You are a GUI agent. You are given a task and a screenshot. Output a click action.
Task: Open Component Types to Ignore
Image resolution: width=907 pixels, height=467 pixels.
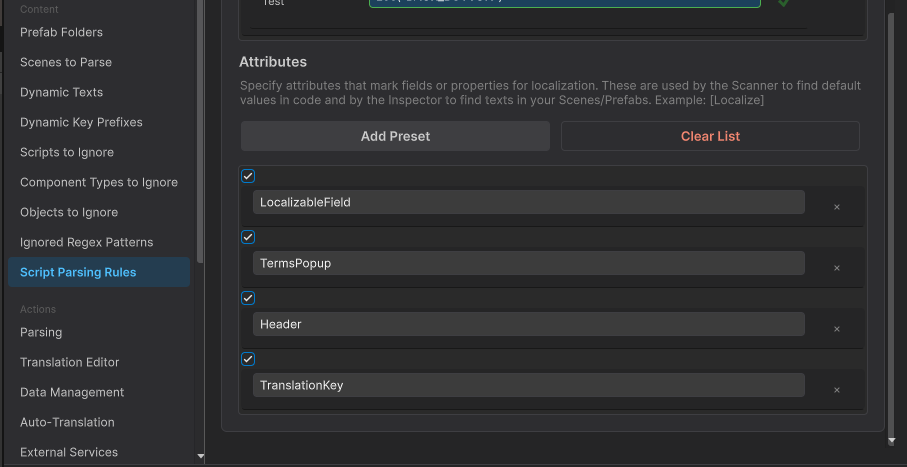[99, 182]
